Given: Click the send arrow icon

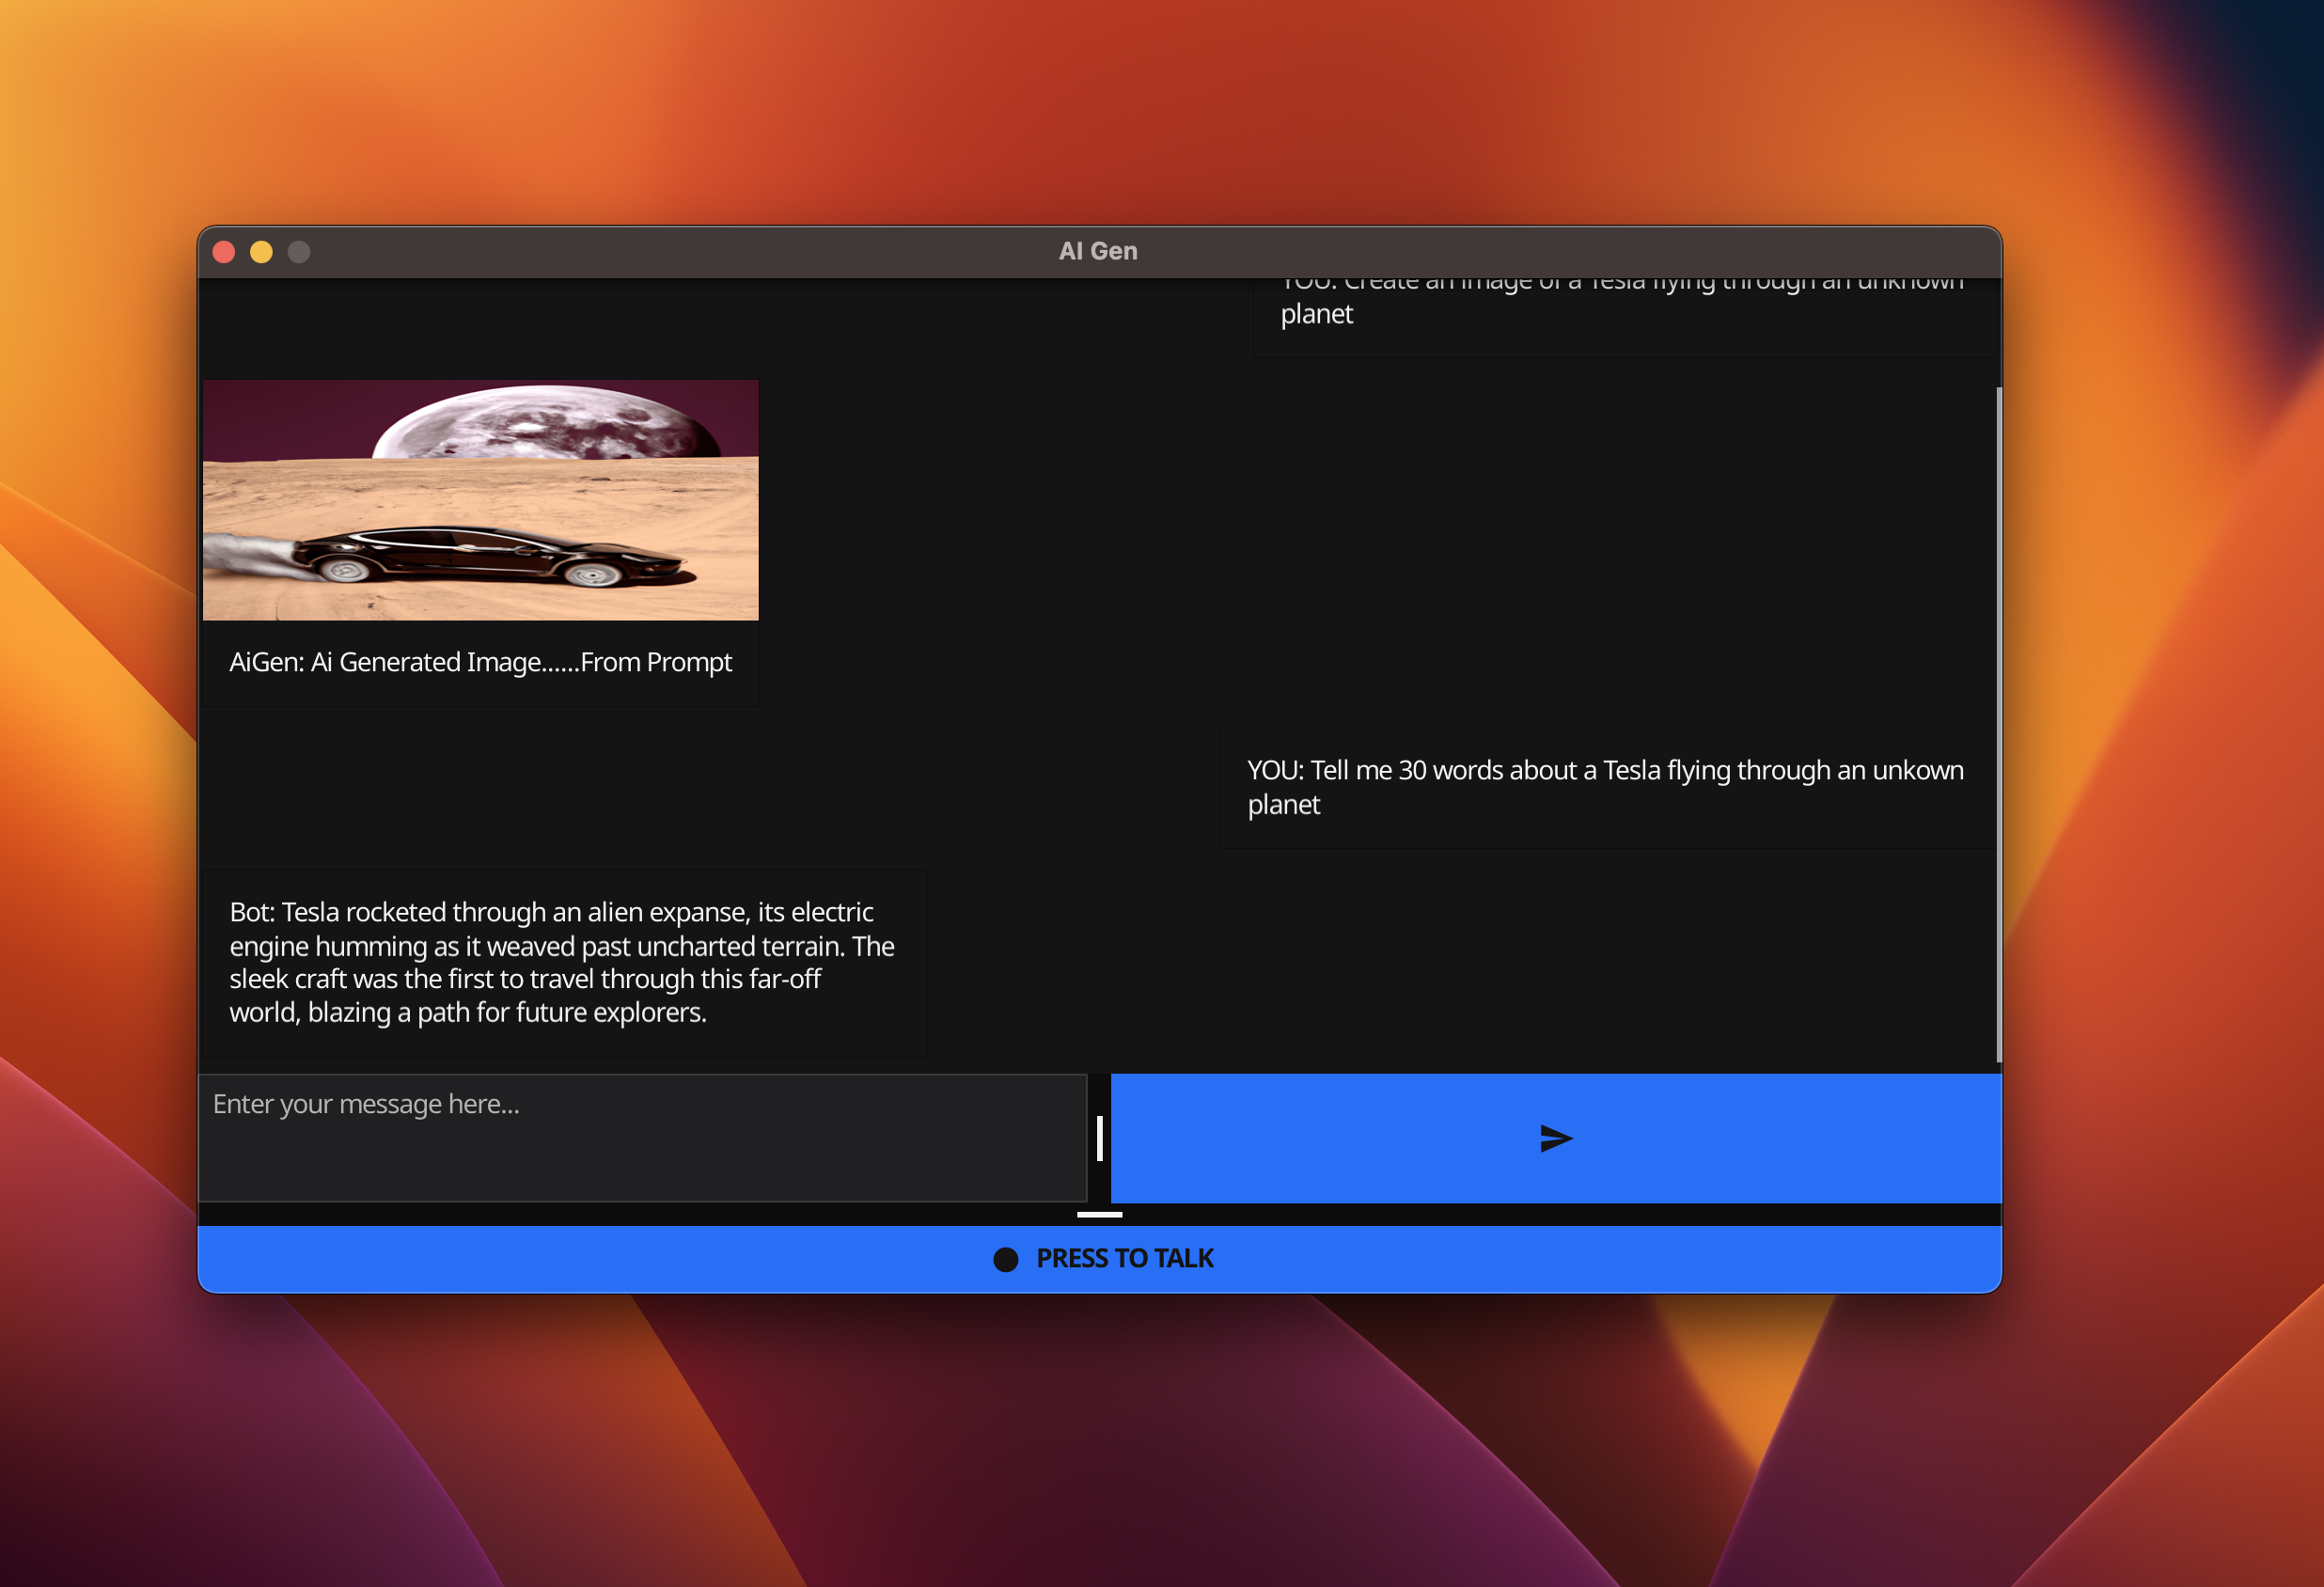Looking at the screenshot, I should click(x=1556, y=1138).
